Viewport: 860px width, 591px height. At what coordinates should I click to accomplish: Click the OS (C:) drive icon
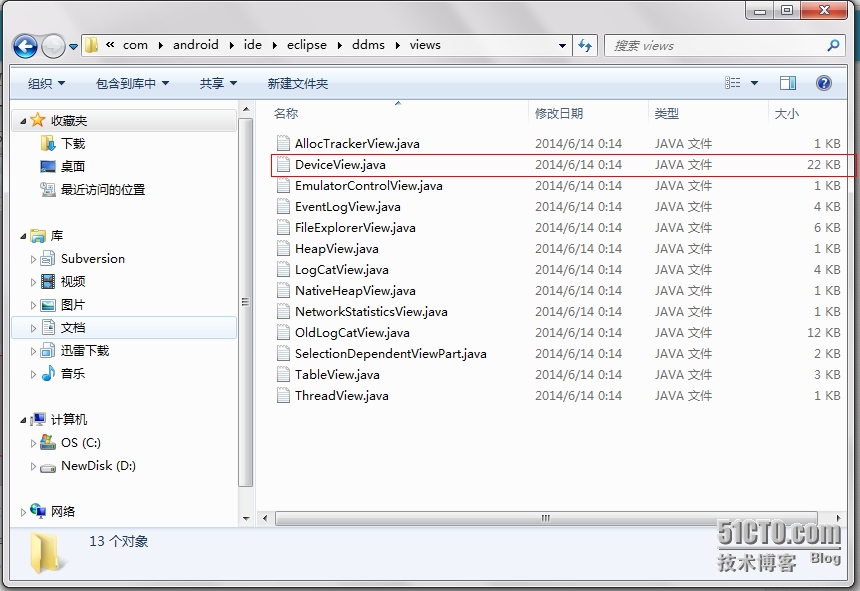[x=48, y=442]
